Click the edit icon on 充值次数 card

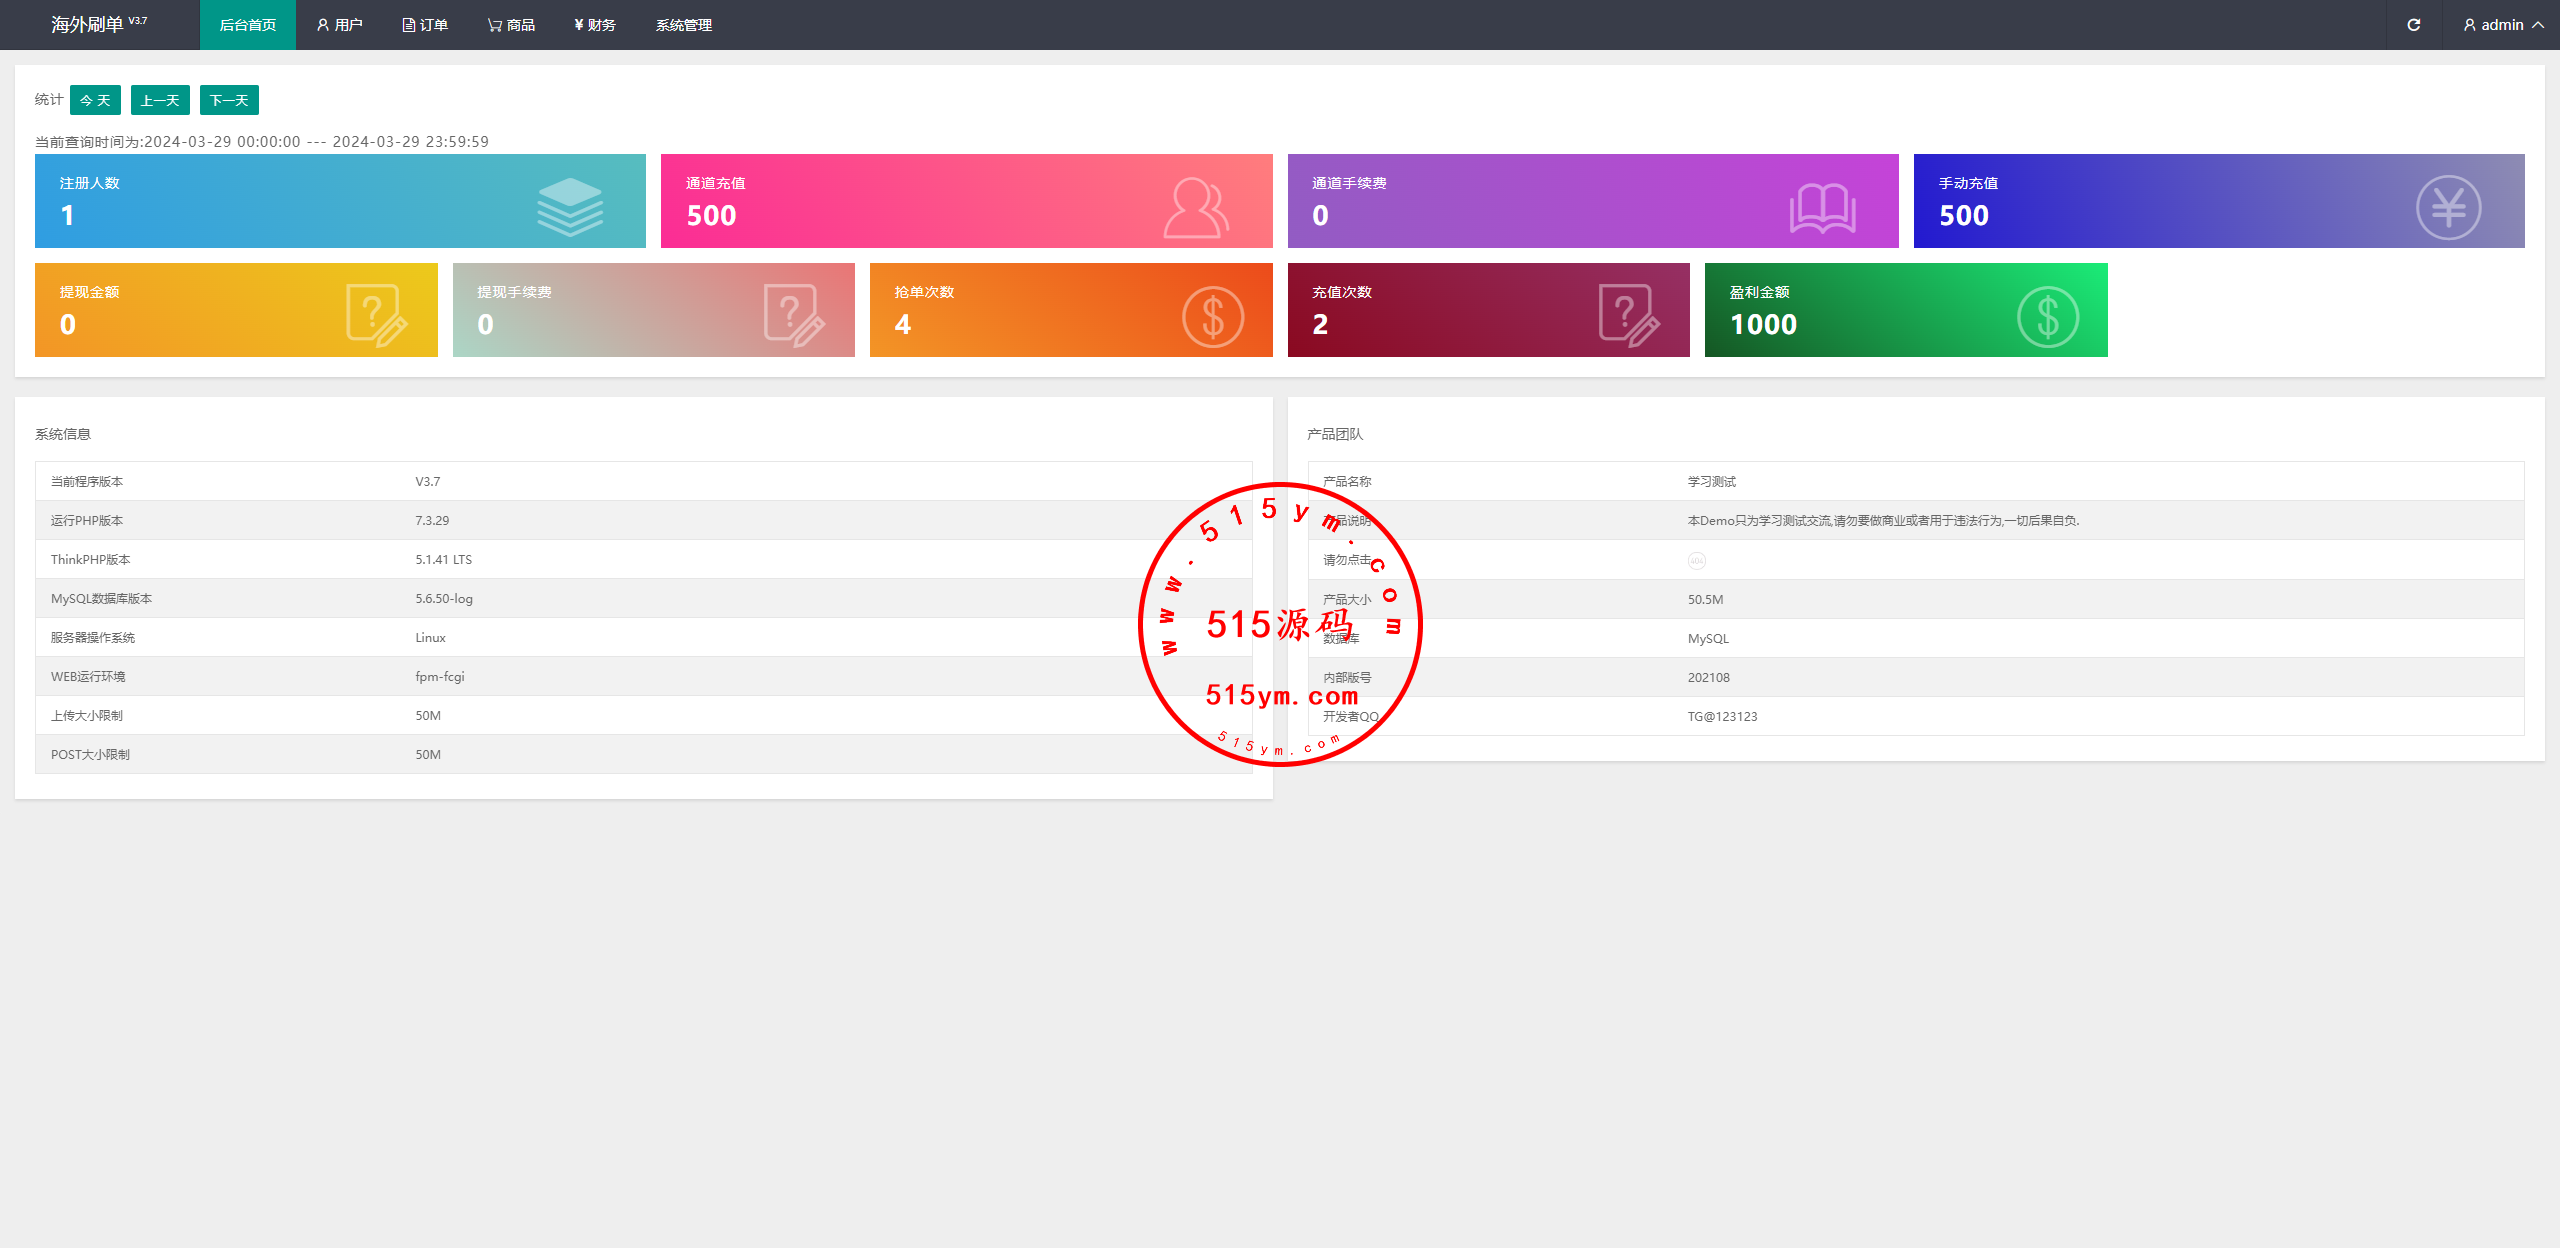click(1628, 315)
